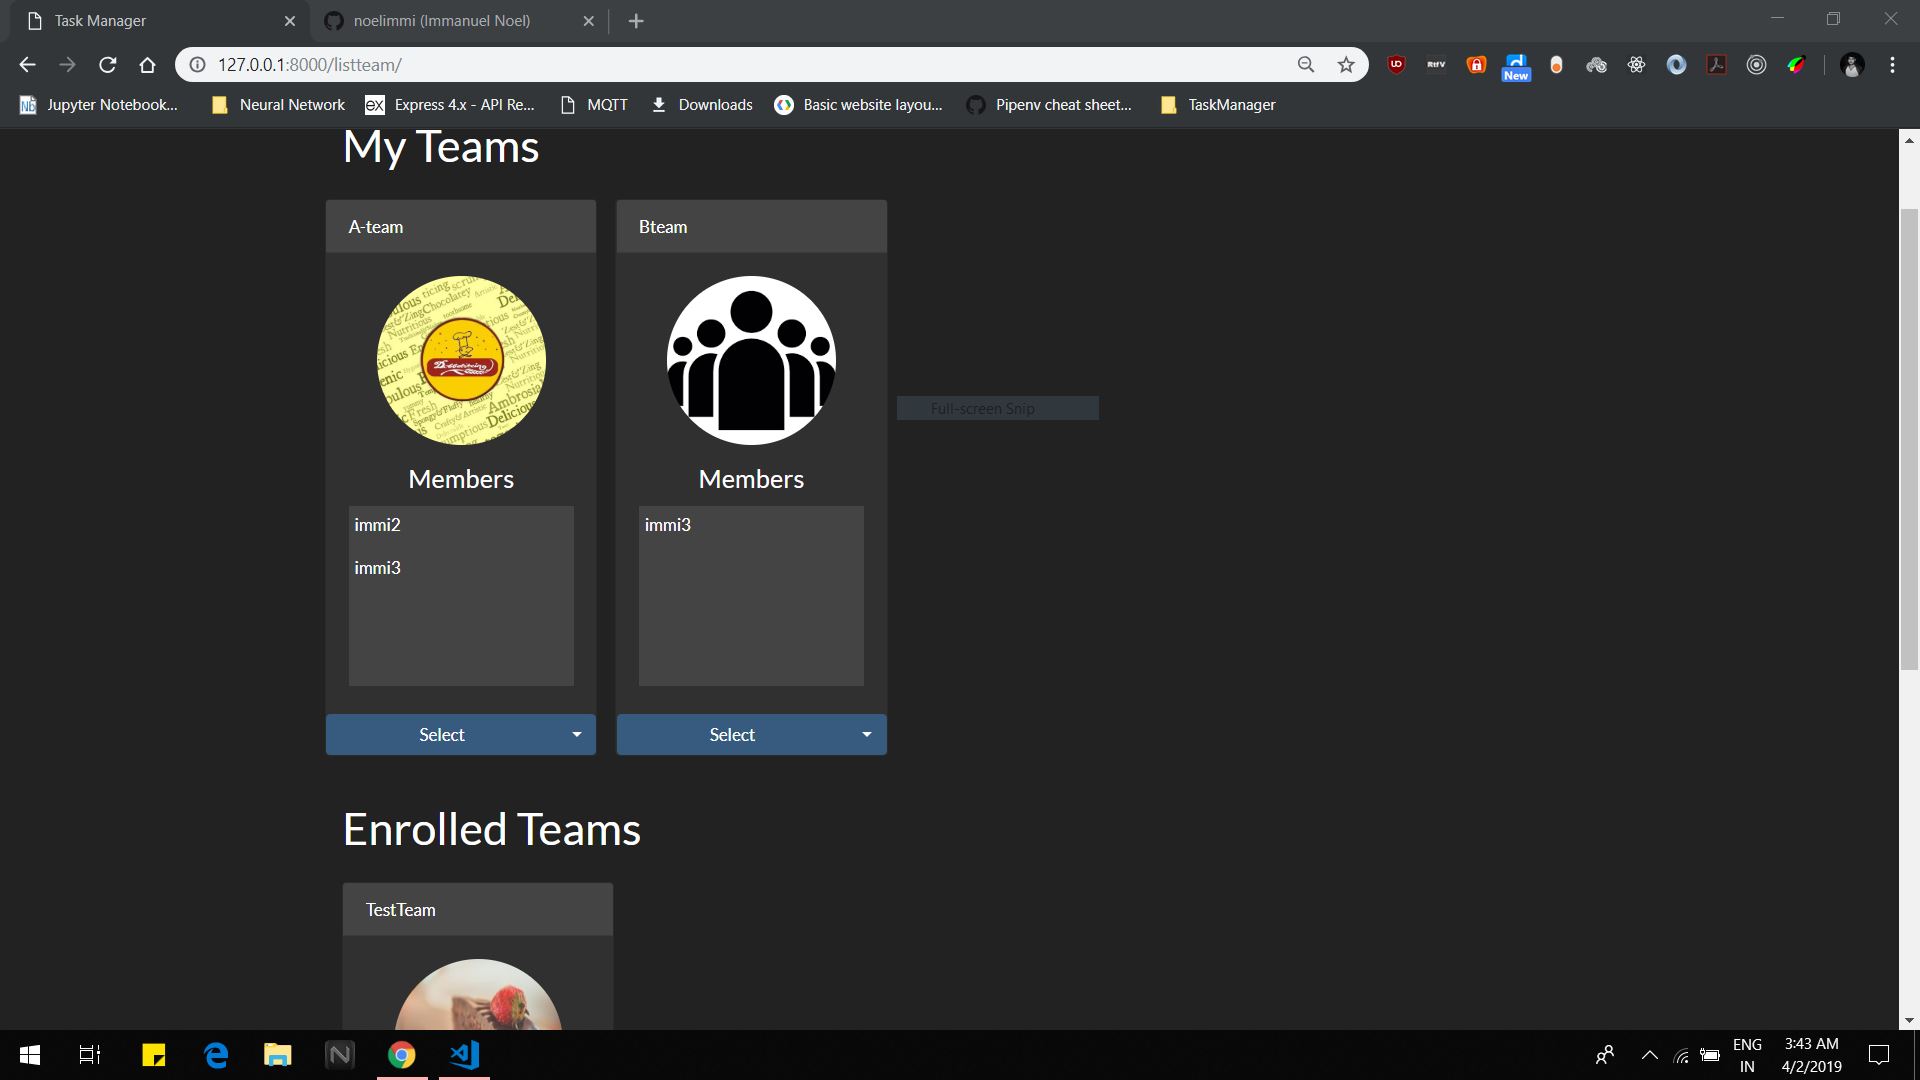1920x1080 pixels.
Task: Expand the Bteam Select dropdown arrow
Action: [867, 735]
